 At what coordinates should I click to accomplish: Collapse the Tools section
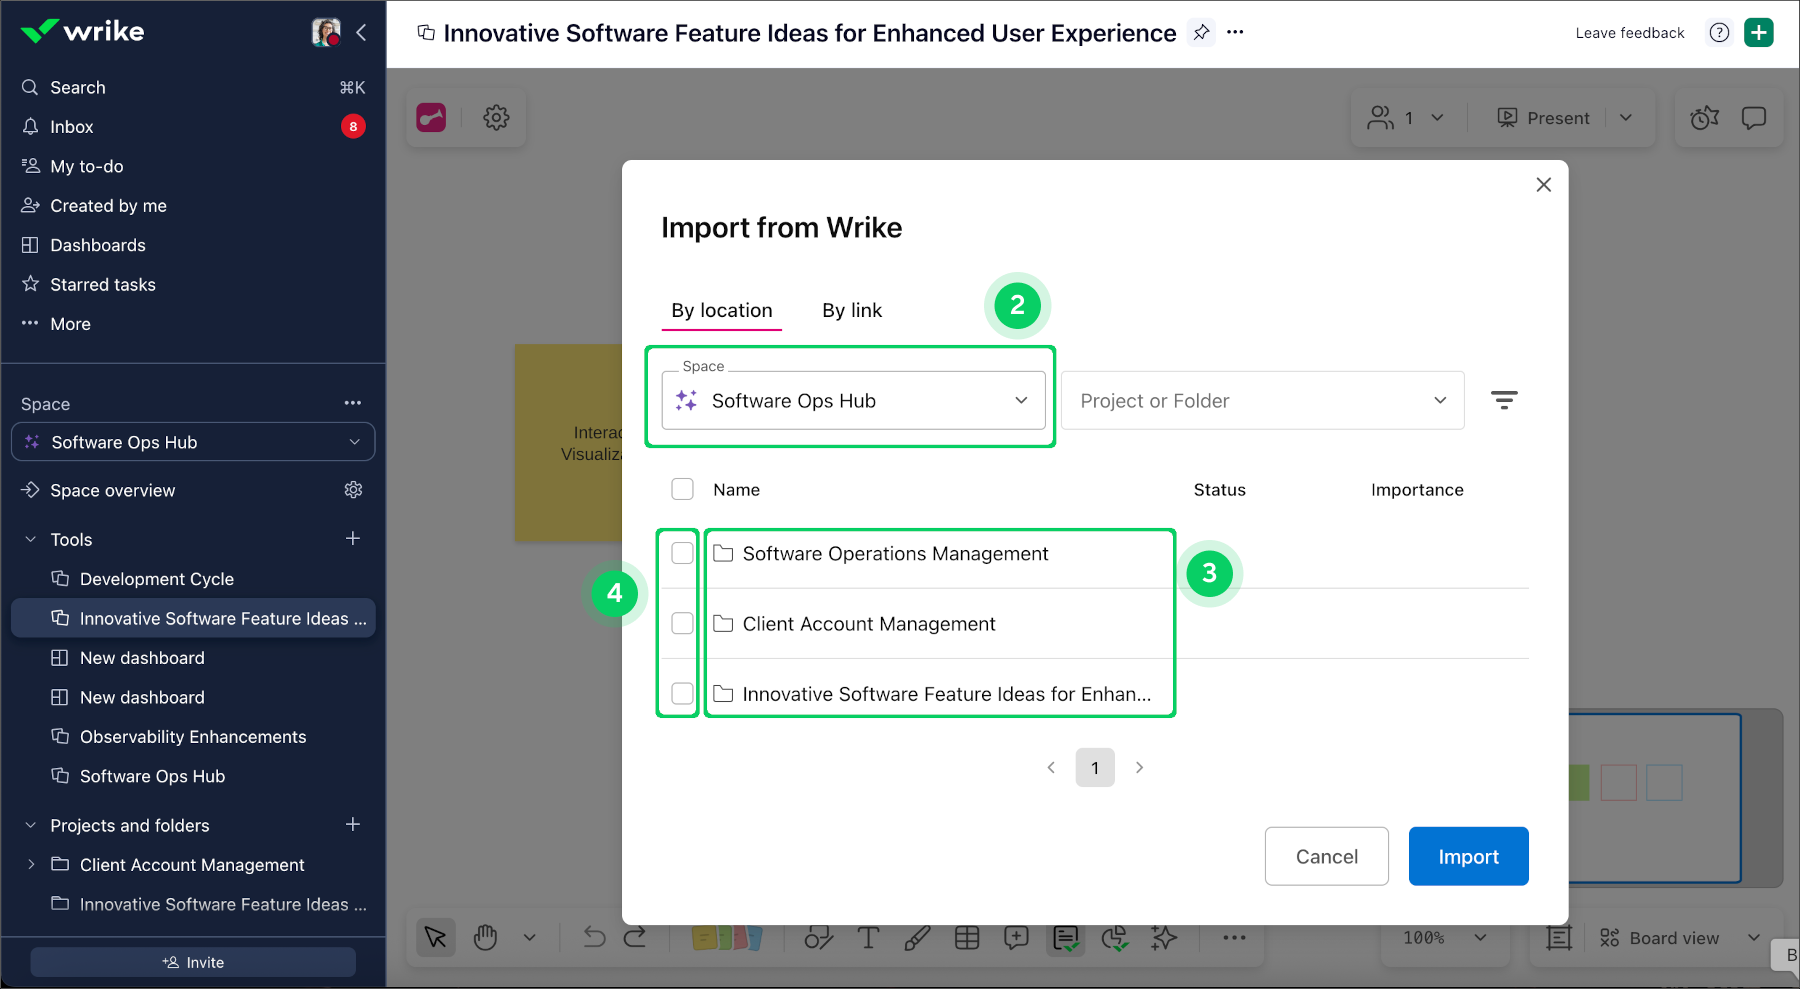coord(30,539)
